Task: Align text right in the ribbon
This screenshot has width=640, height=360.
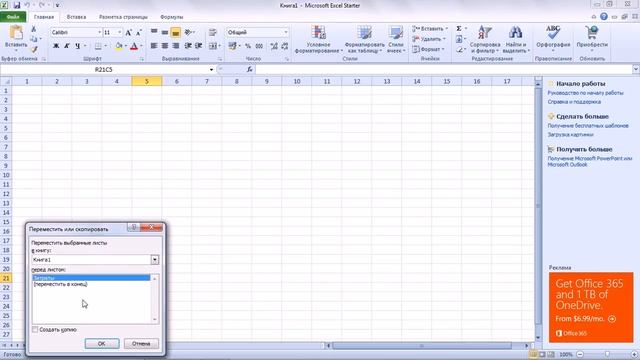Action: [176, 46]
